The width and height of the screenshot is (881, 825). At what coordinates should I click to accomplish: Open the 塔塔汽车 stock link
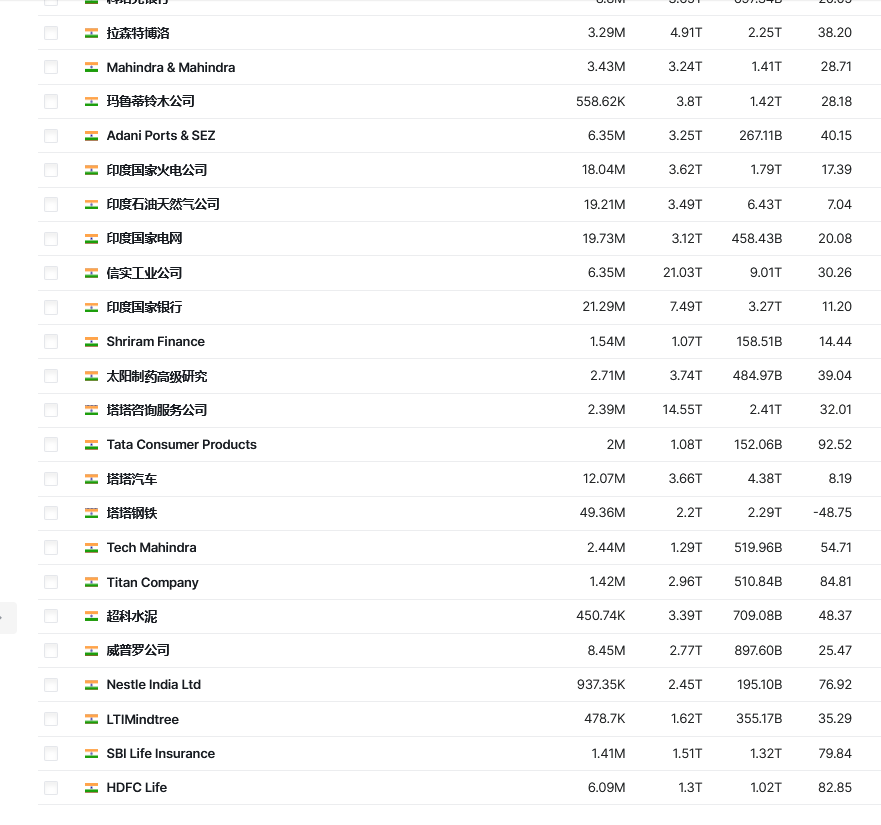(x=132, y=479)
